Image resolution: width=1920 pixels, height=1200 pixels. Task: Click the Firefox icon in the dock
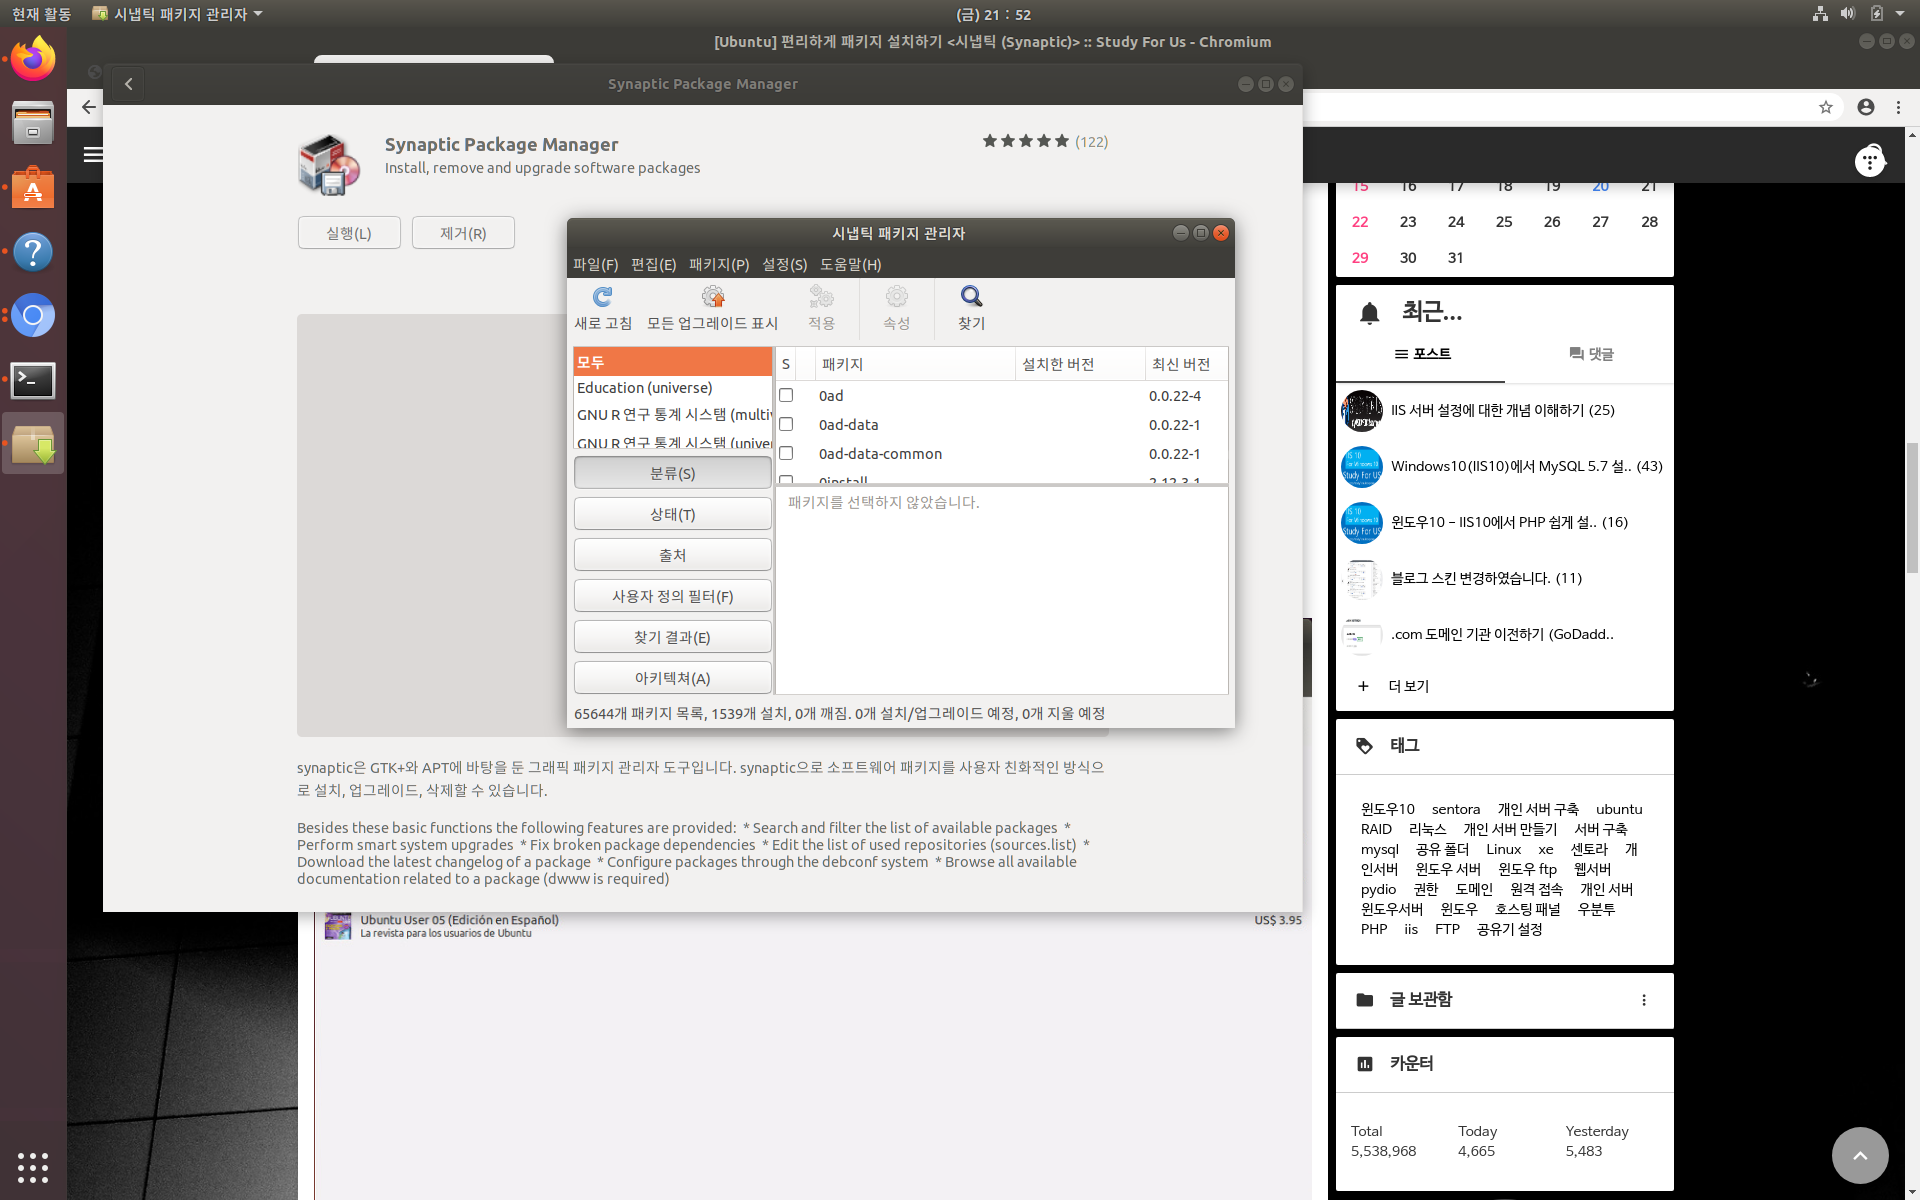[33, 59]
